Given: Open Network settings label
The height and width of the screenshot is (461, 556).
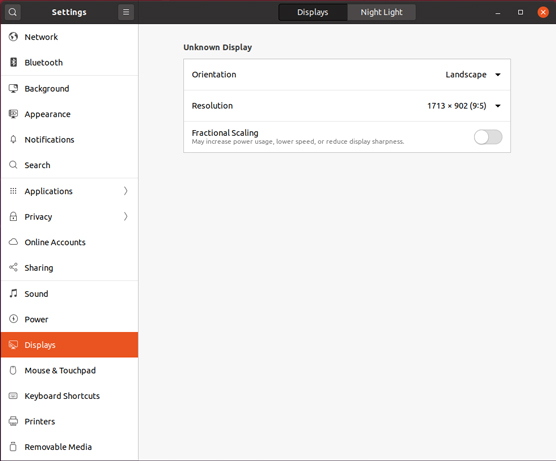Looking at the screenshot, I should coord(41,37).
